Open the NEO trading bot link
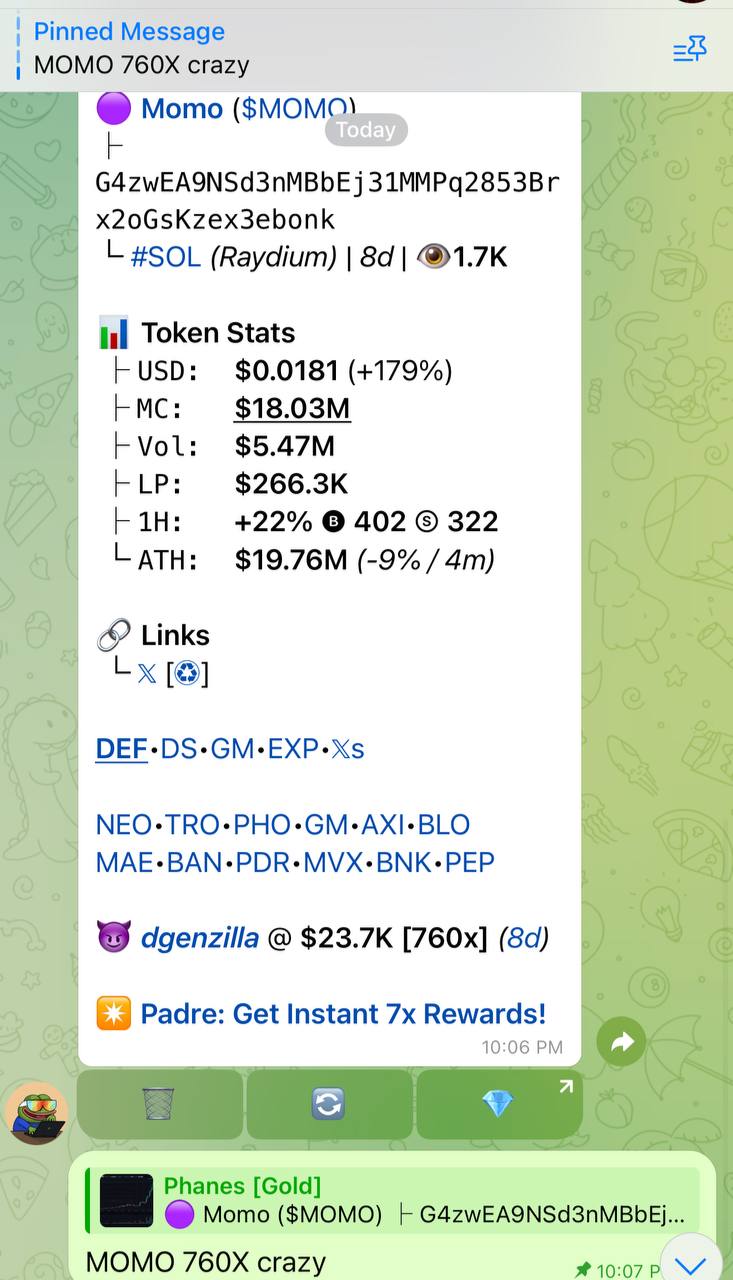This screenshot has height=1280, width=733. (x=123, y=824)
